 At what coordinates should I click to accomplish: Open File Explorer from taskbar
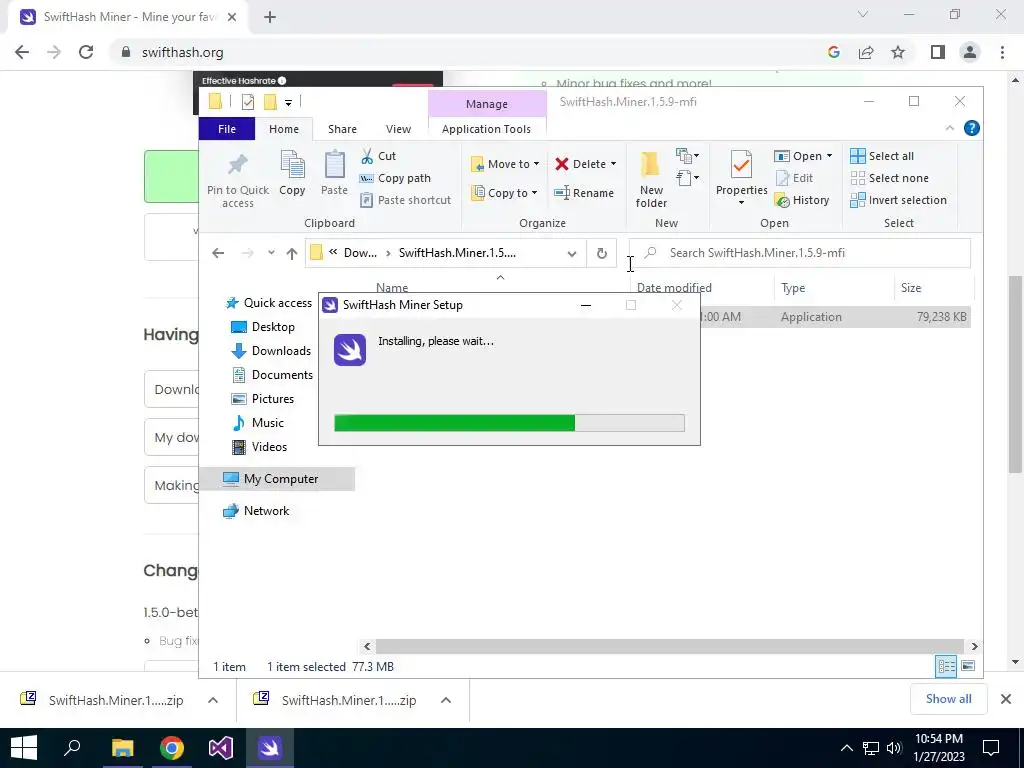(122, 748)
